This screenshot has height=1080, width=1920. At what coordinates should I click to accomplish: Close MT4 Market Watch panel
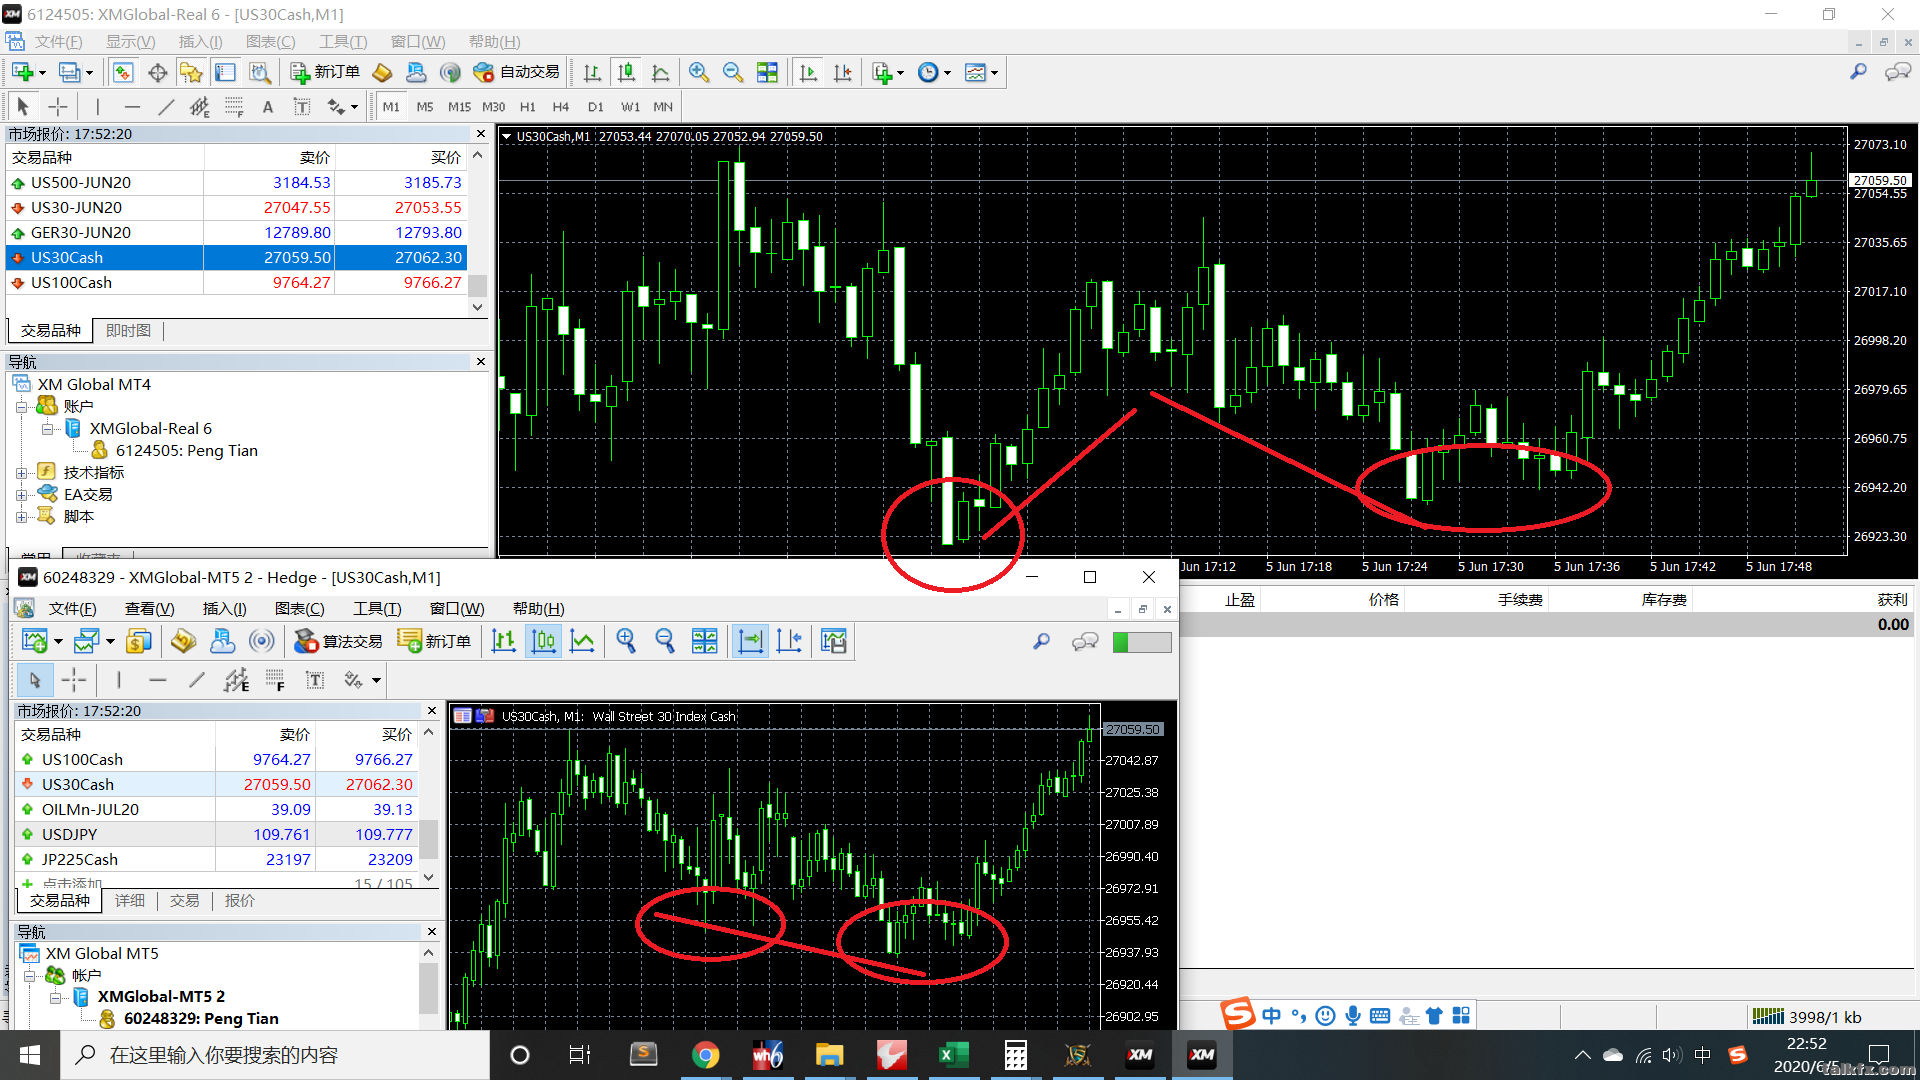coord(481,134)
